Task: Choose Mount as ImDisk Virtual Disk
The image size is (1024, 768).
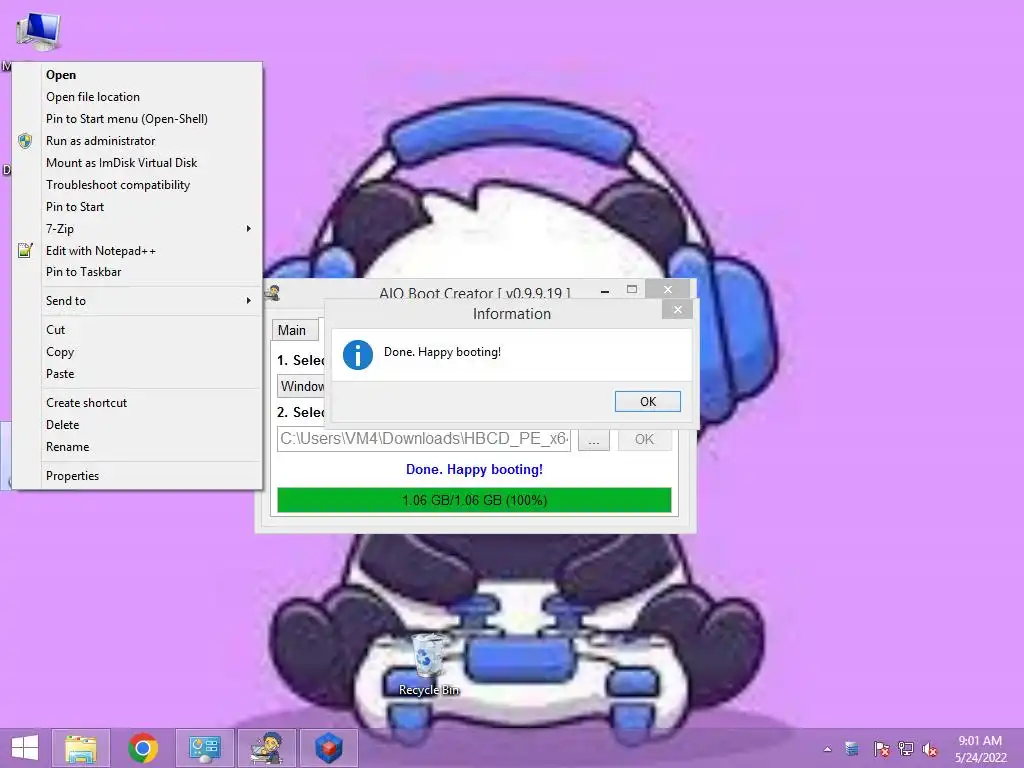Action: (x=138, y=163)
